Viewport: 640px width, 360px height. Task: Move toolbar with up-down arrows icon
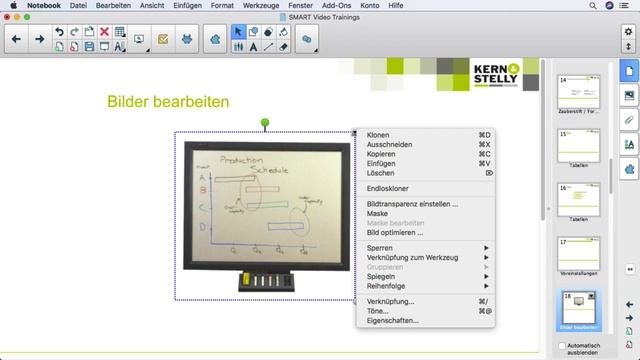pos(629,47)
